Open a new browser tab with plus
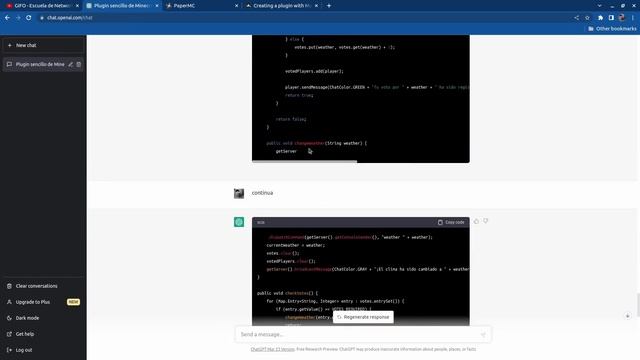The width and height of the screenshot is (640, 360). [x=329, y=6]
